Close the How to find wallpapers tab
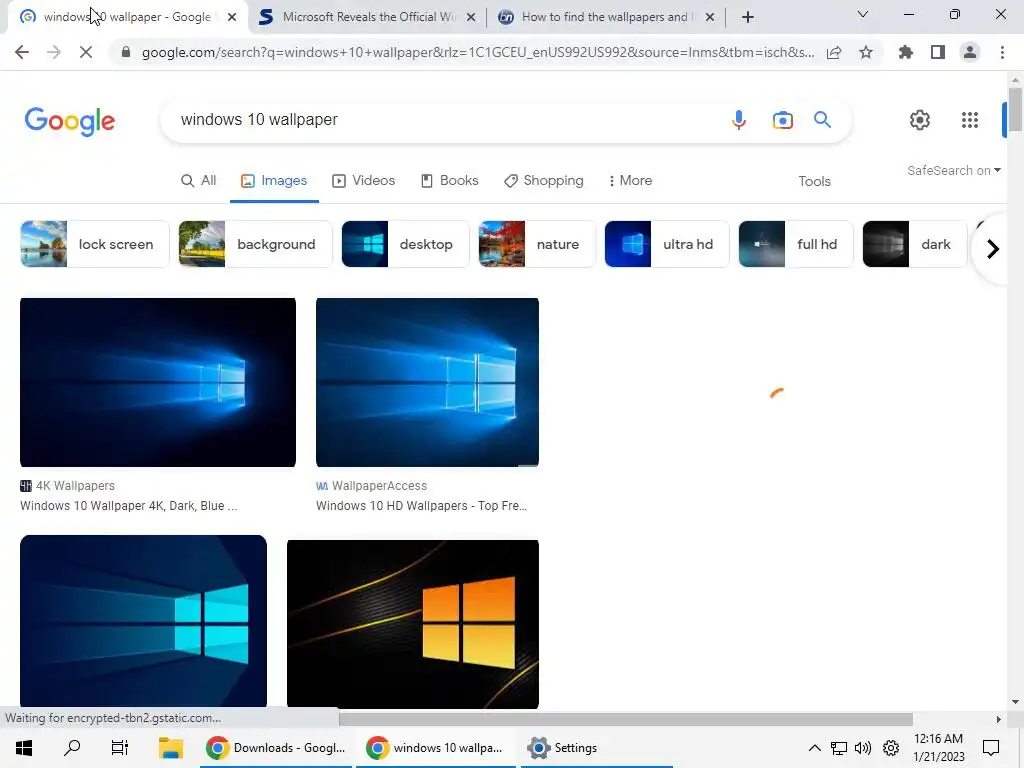 click(710, 17)
